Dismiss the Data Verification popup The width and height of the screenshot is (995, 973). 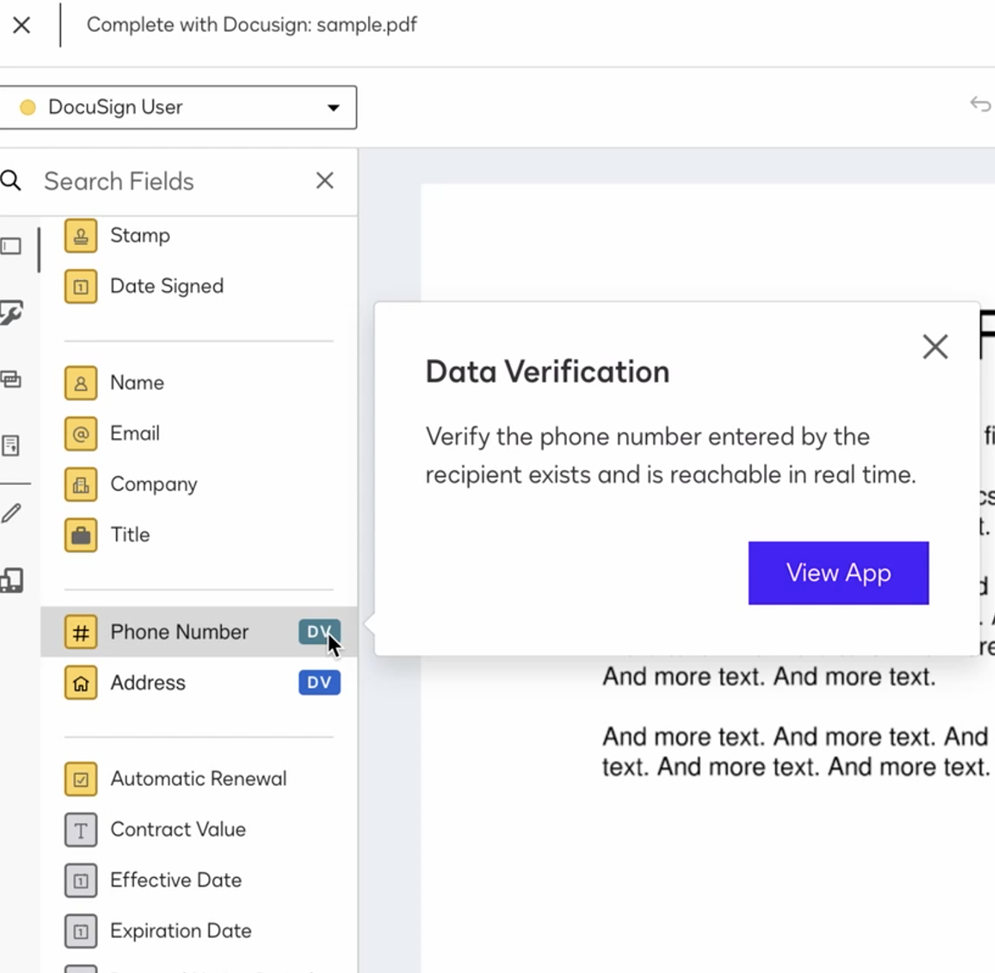coord(934,346)
